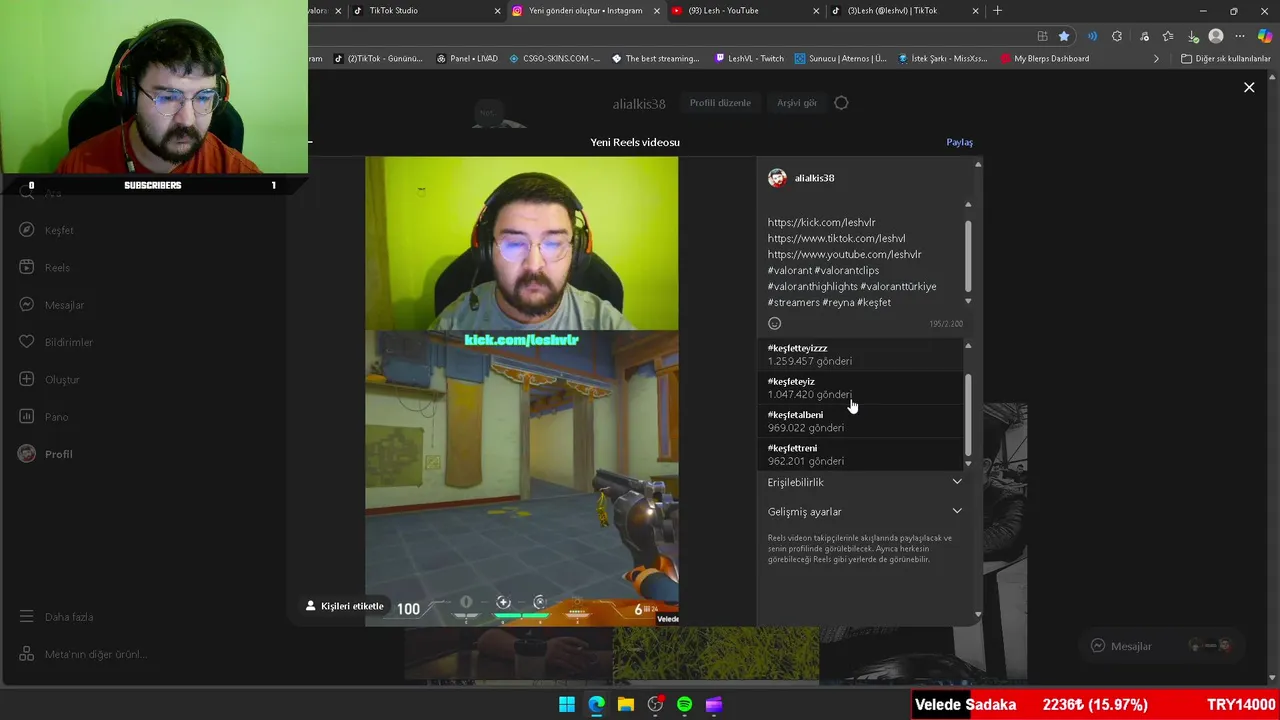Open Daha fazla menu in the sidebar
The width and height of the screenshot is (1280, 720).
click(x=56, y=617)
